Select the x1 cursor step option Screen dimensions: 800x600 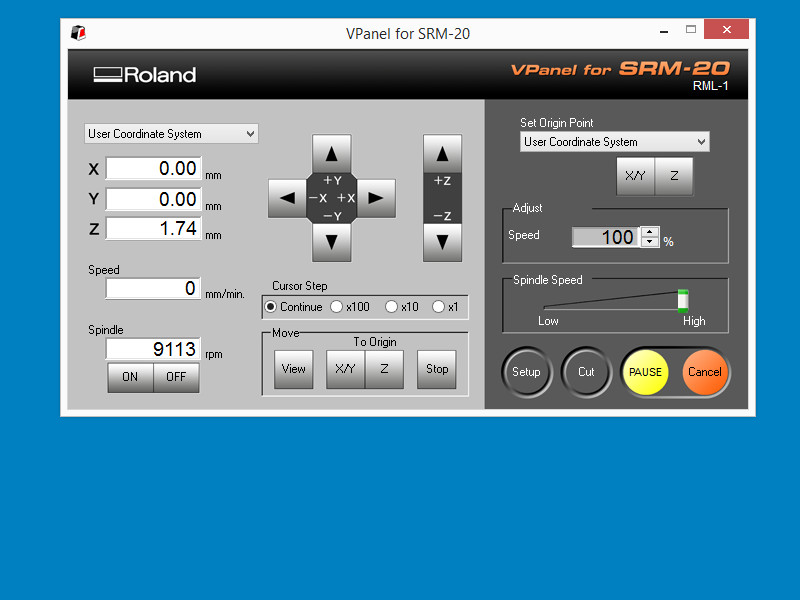coord(445,307)
